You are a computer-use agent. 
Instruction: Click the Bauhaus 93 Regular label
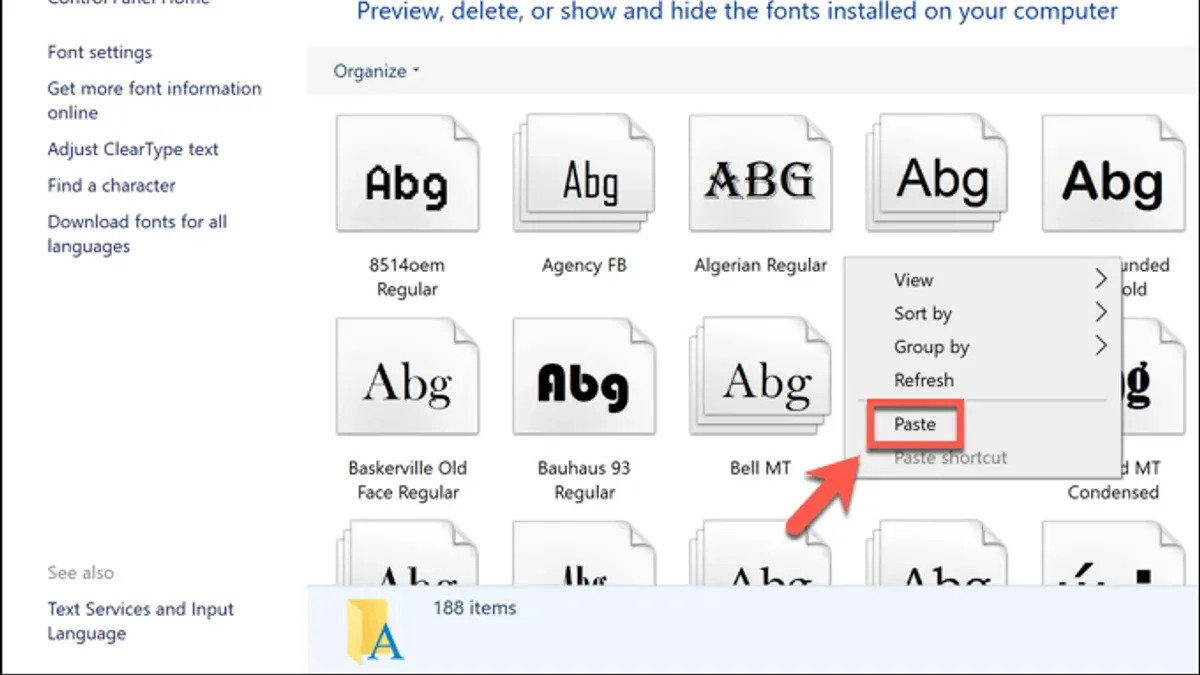click(584, 480)
